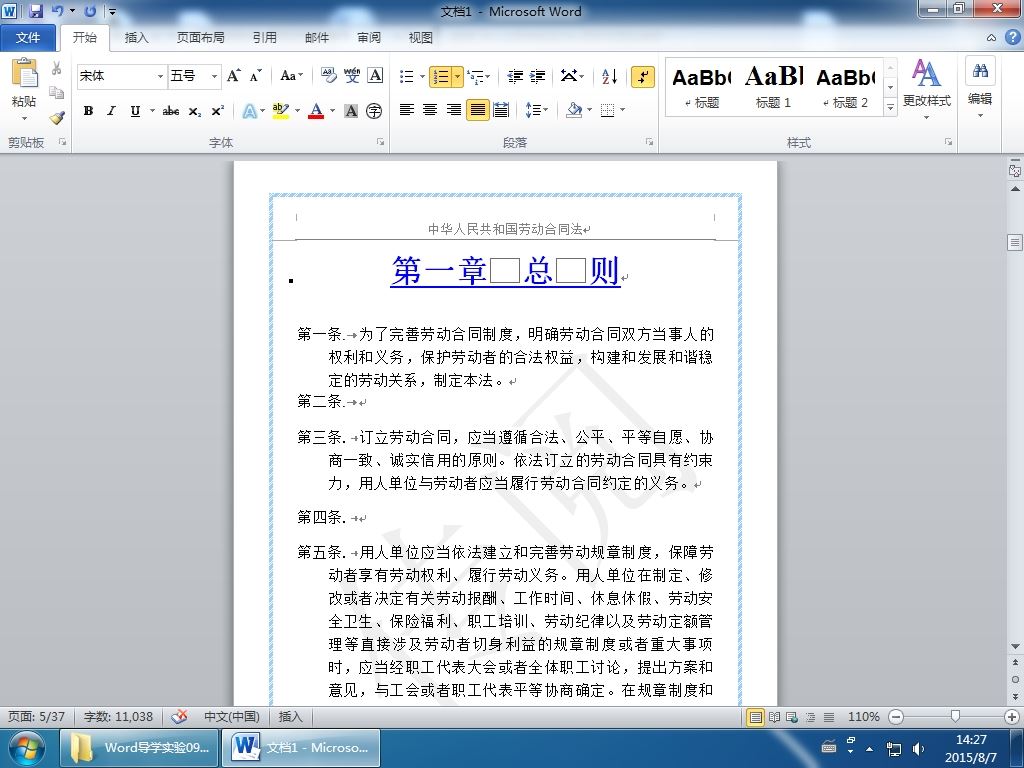Viewport: 1024px width, 768px height.
Task: Undo the last action in Quick Access
Action: click(x=57, y=11)
